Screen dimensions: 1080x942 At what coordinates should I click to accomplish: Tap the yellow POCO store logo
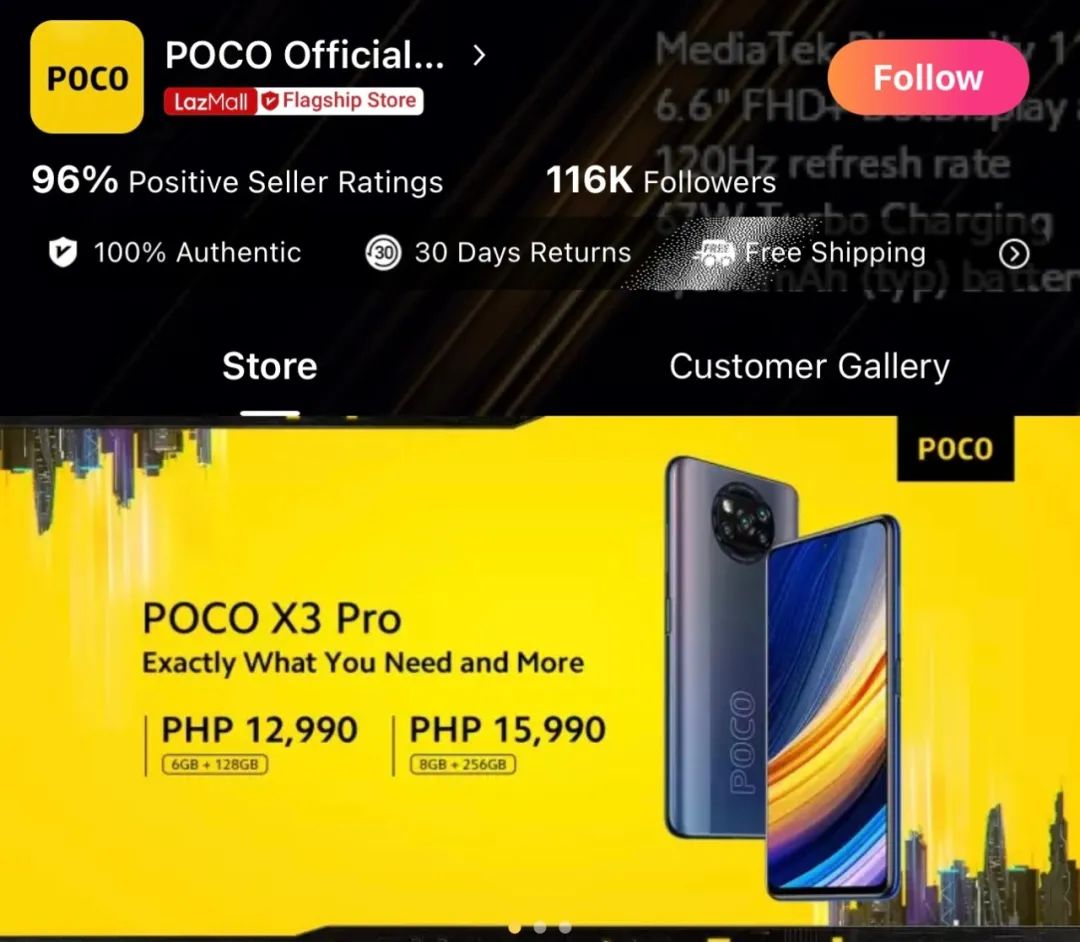click(87, 76)
